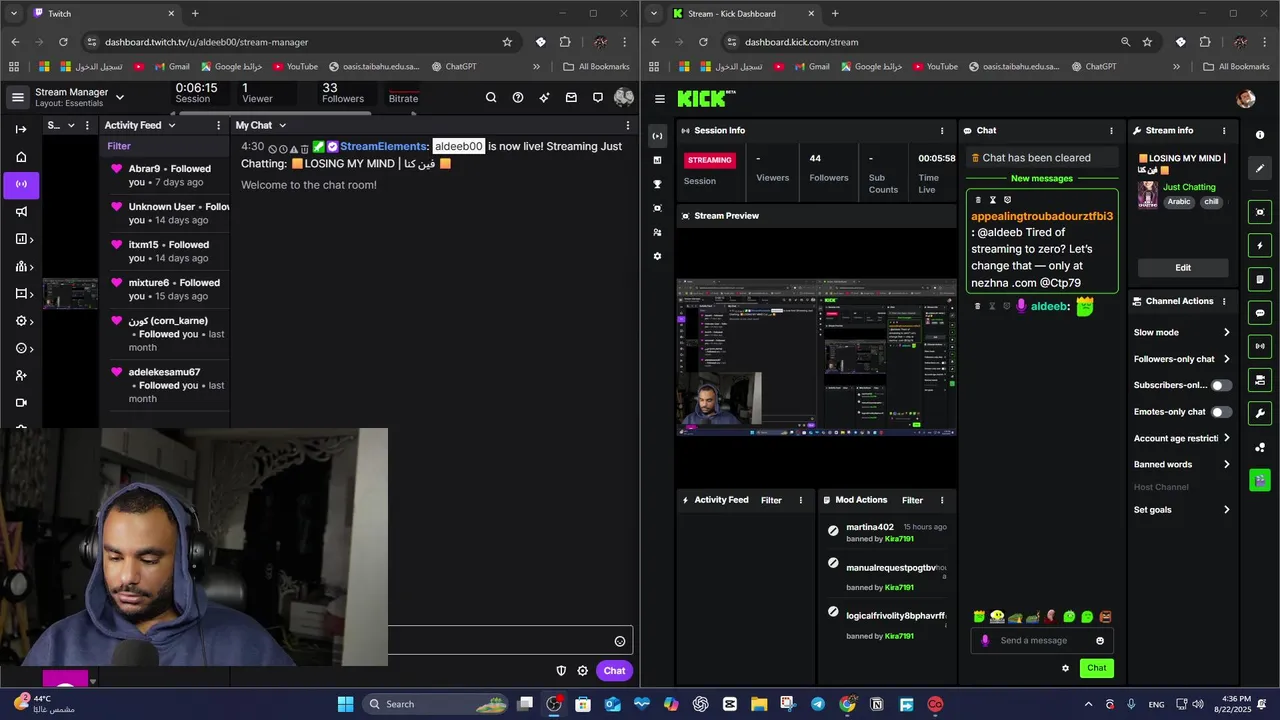Screen dimensions: 1280x720
Task: Open My Chat three-dot options menu
Action: point(628,125)
